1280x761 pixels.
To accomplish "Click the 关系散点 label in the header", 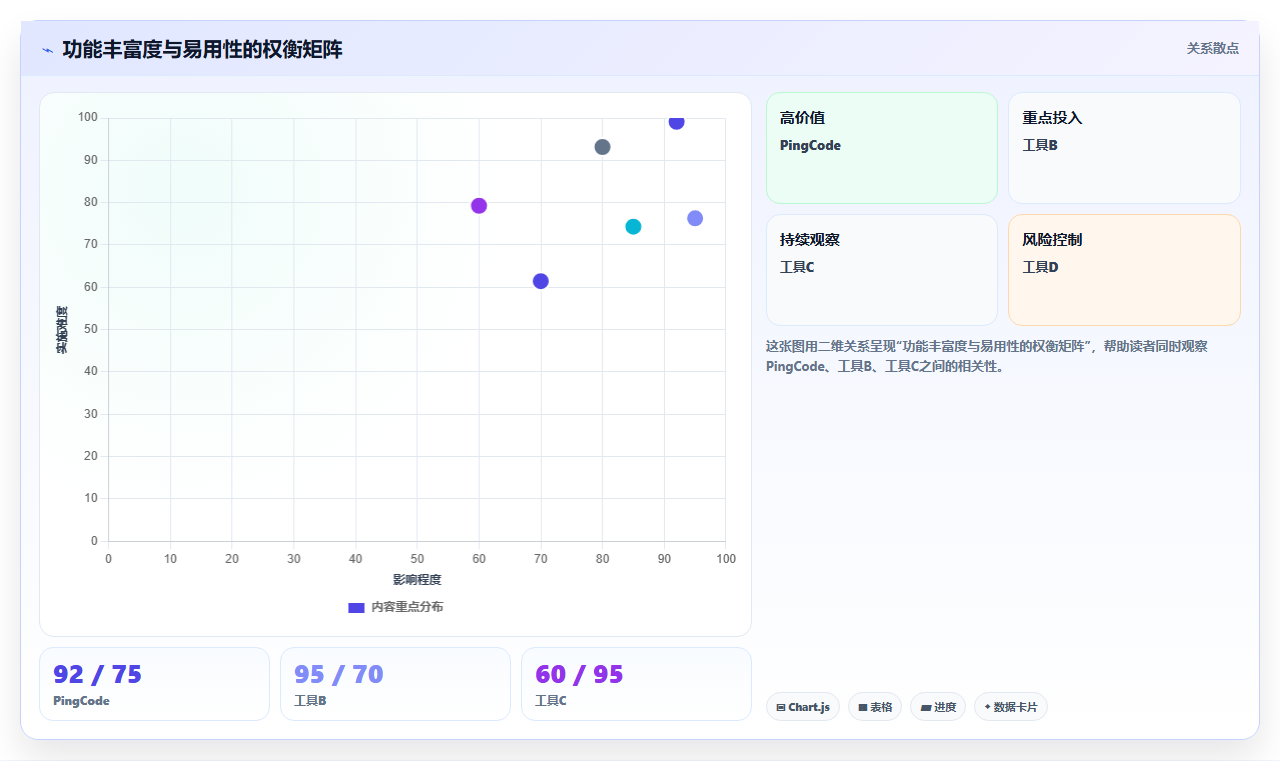I will pyautogui.click(x=1212, y=48).
